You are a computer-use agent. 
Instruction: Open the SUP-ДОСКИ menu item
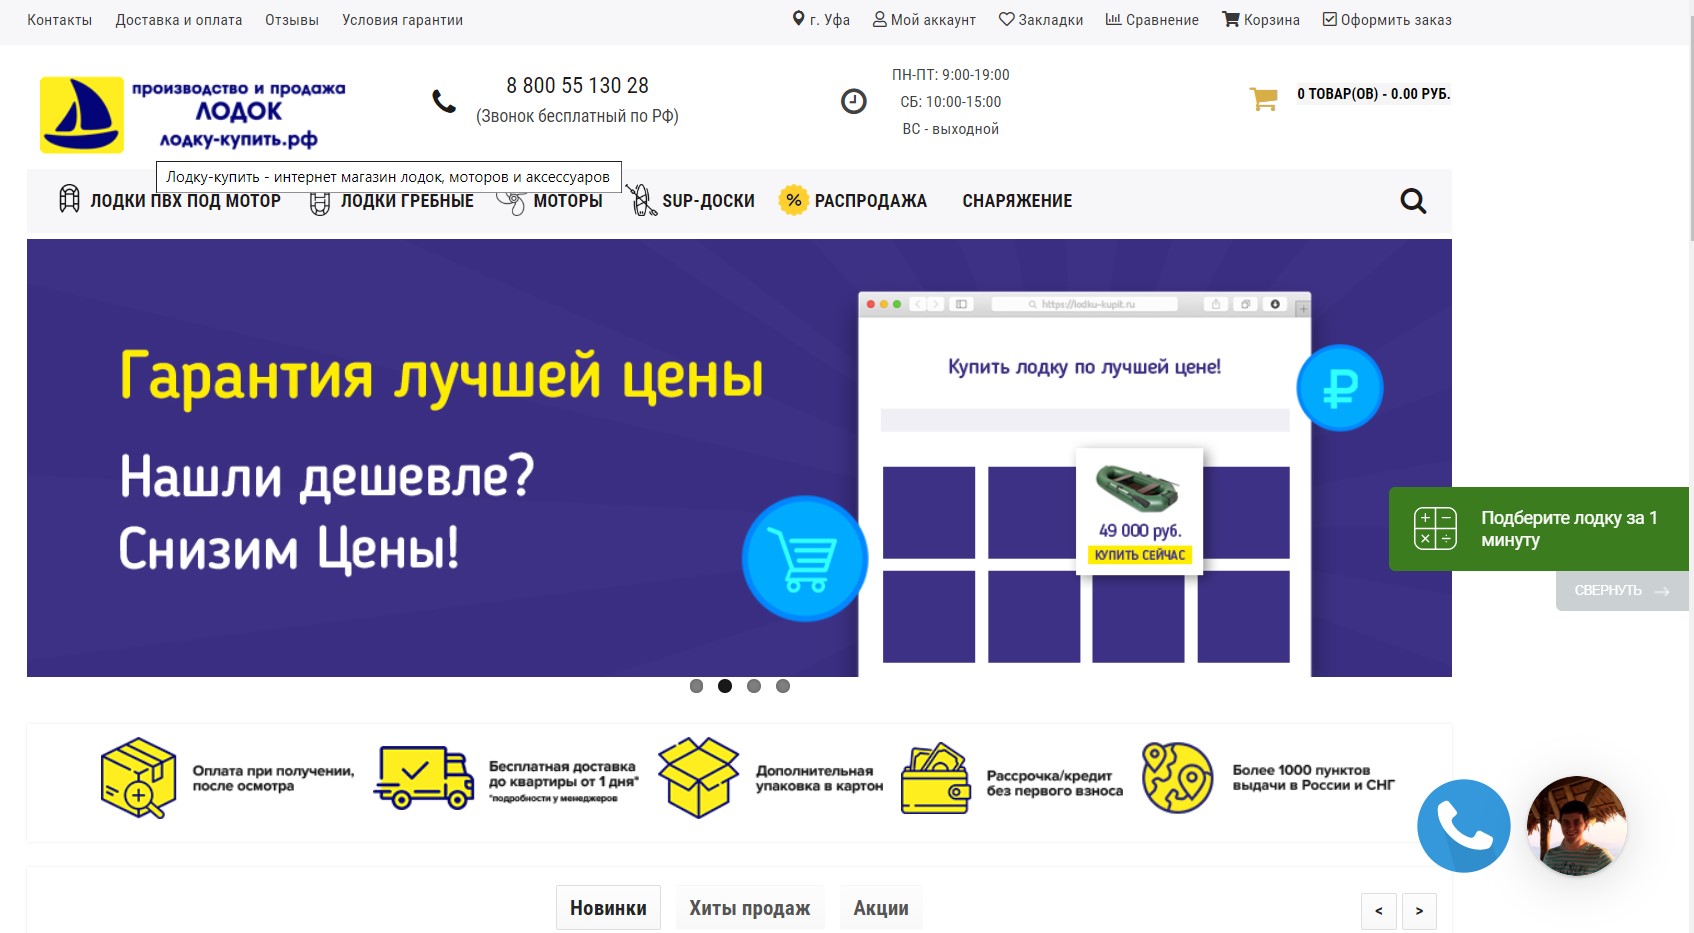pos(707,201)
